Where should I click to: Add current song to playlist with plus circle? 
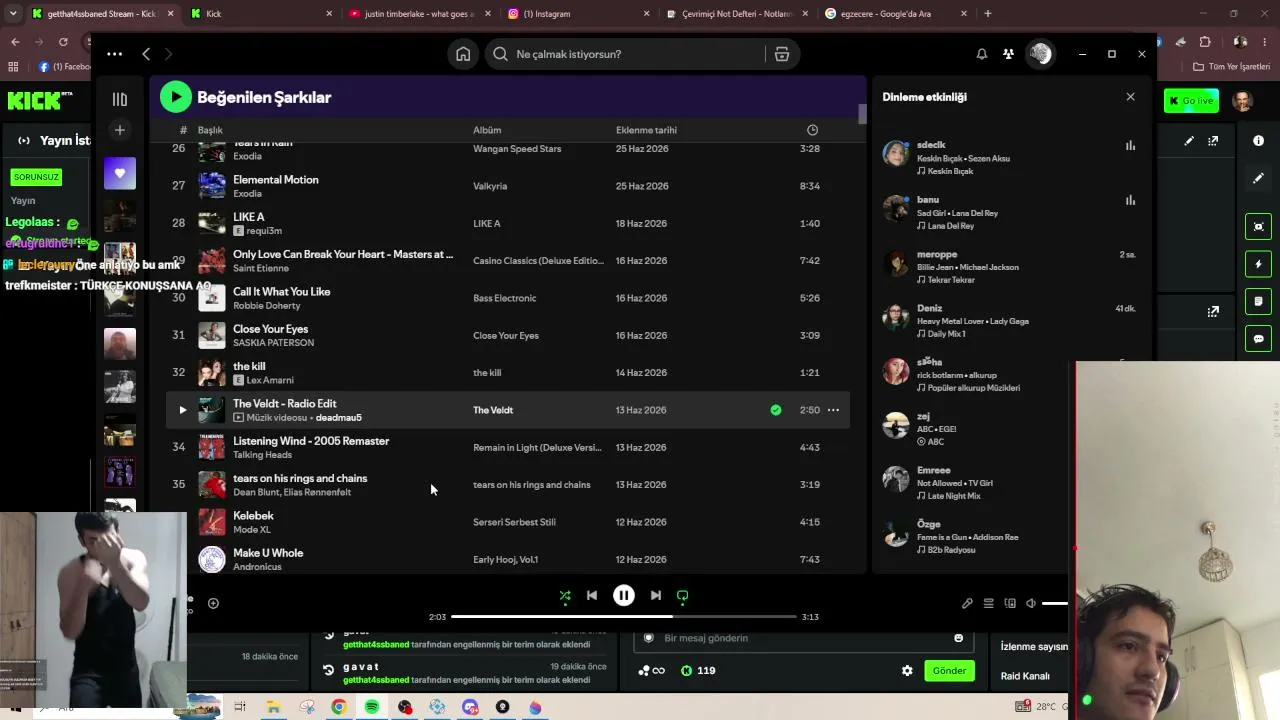click(x=213, y=603)
